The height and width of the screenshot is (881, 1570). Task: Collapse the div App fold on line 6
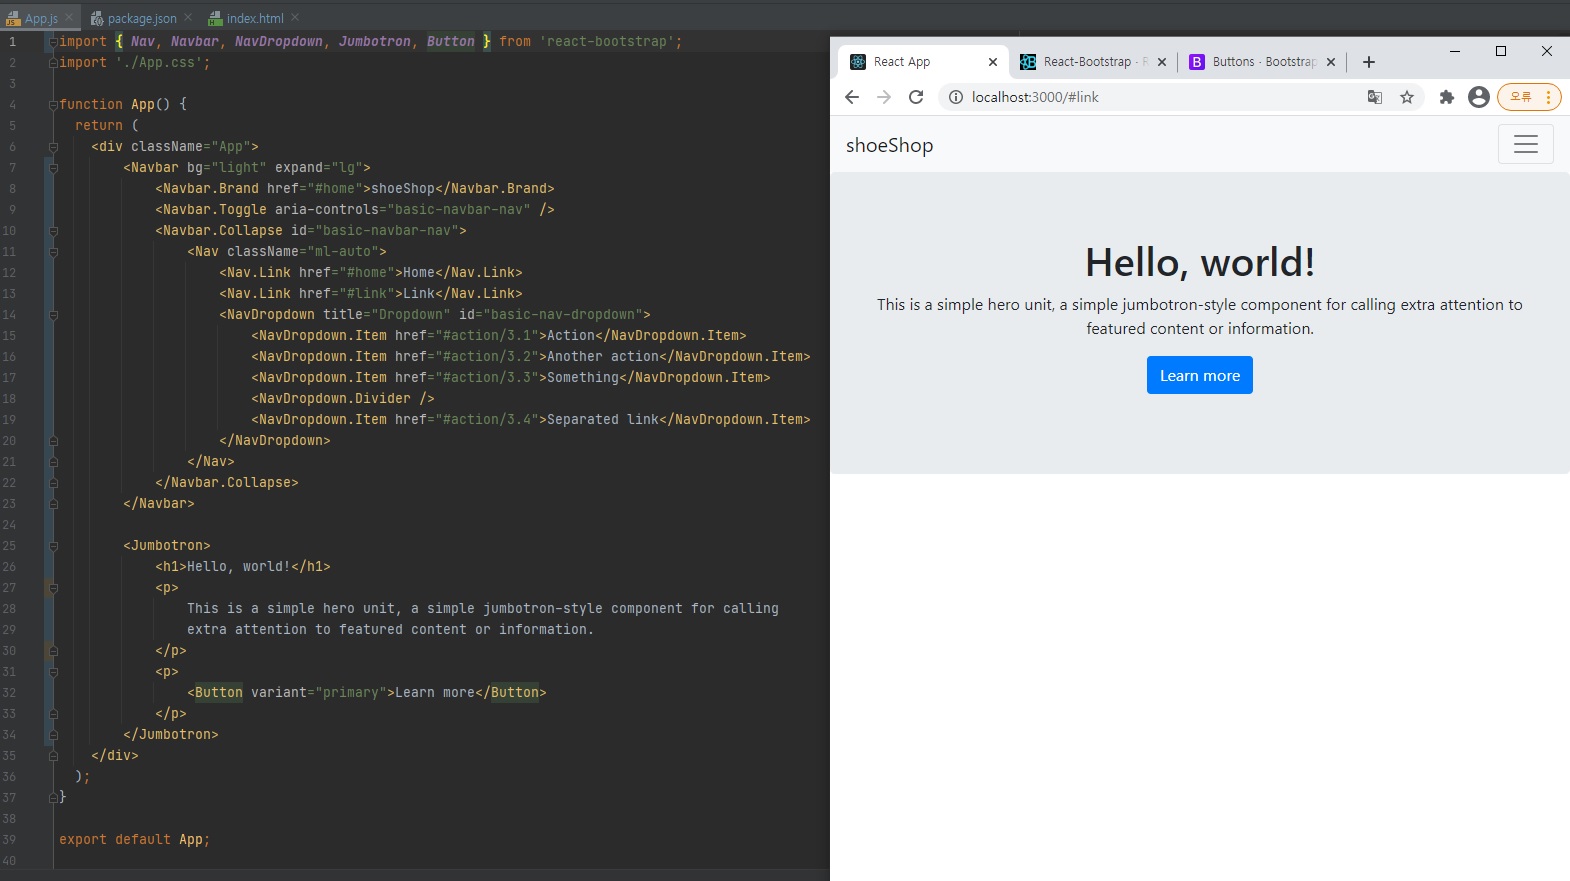[53, 147]
